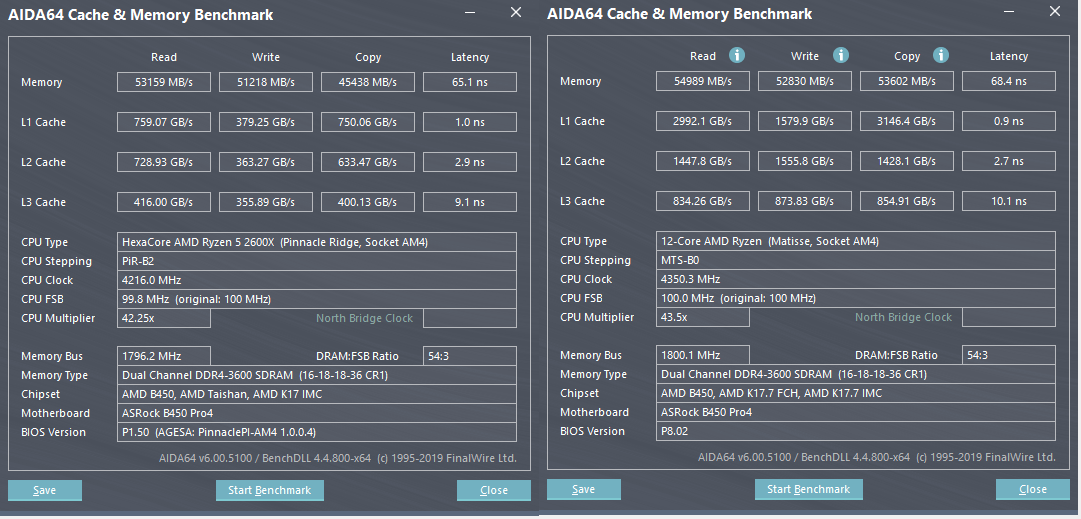Select L2 Cache Write value 1555.8 GB/s
This screenshot has height=519, width=1081.
pyautogui.click(x=805, y=161)
